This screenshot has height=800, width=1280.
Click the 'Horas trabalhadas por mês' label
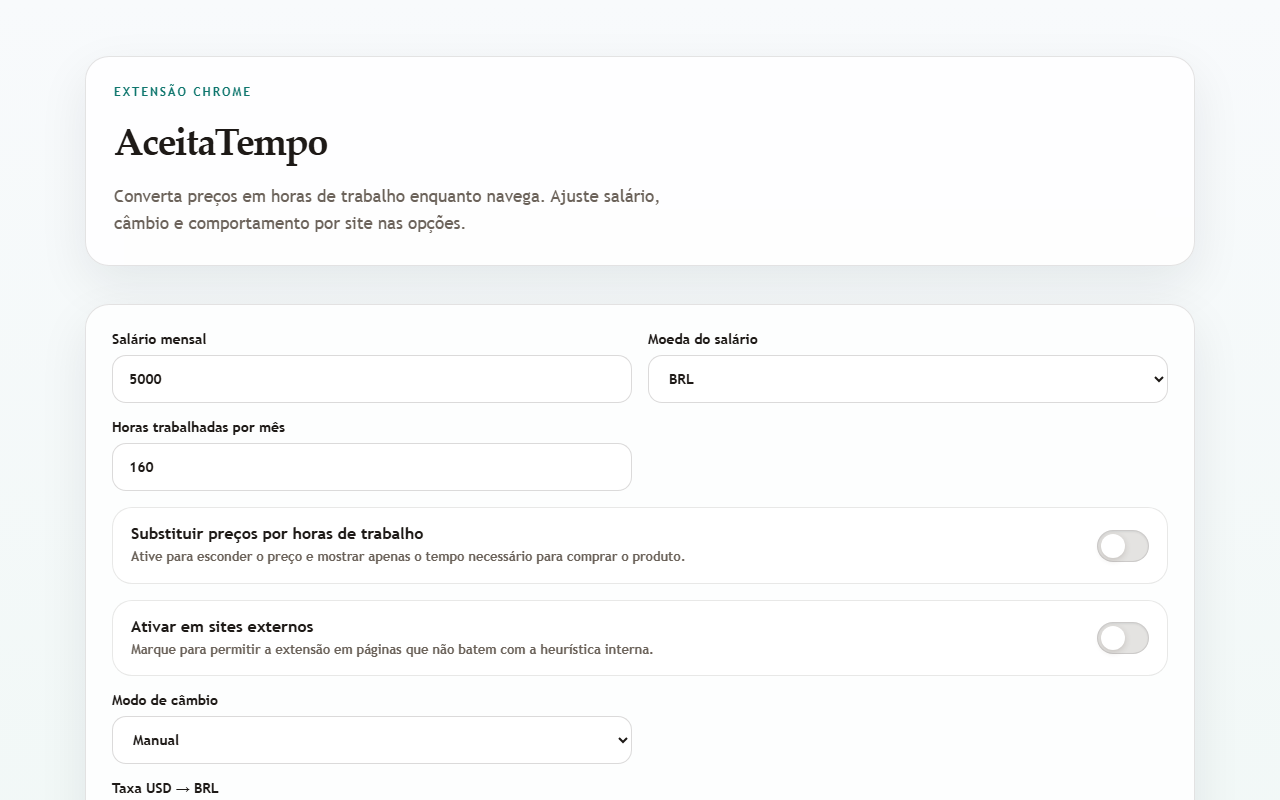click(198, 427)
